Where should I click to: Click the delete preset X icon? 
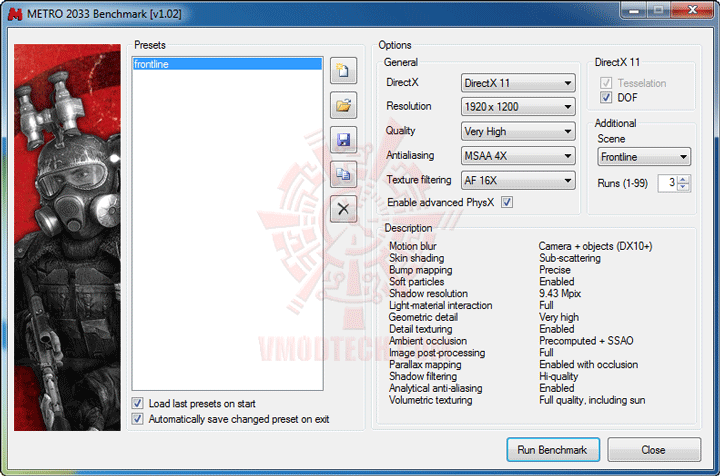pos(343,209)
